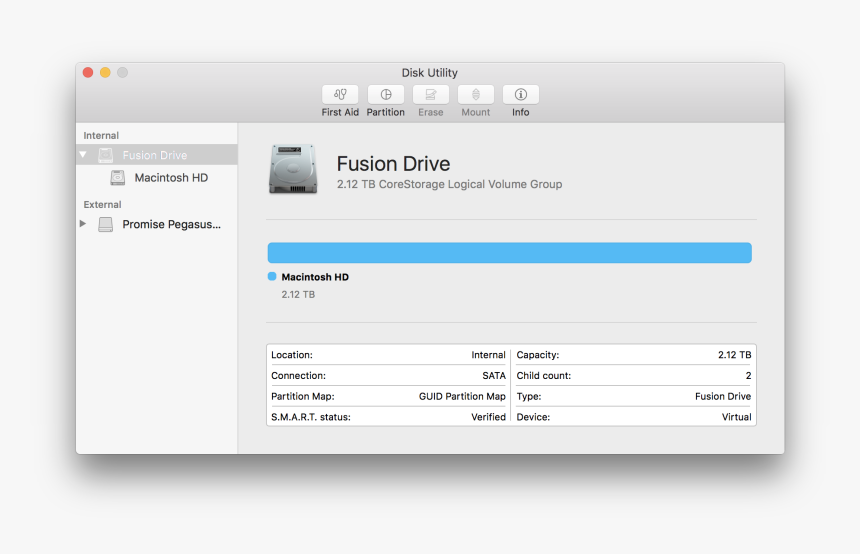Collapse the Fusion Drive disclosure triangle
This screenshot has height=554, width=860.
(x=83, y=155)
